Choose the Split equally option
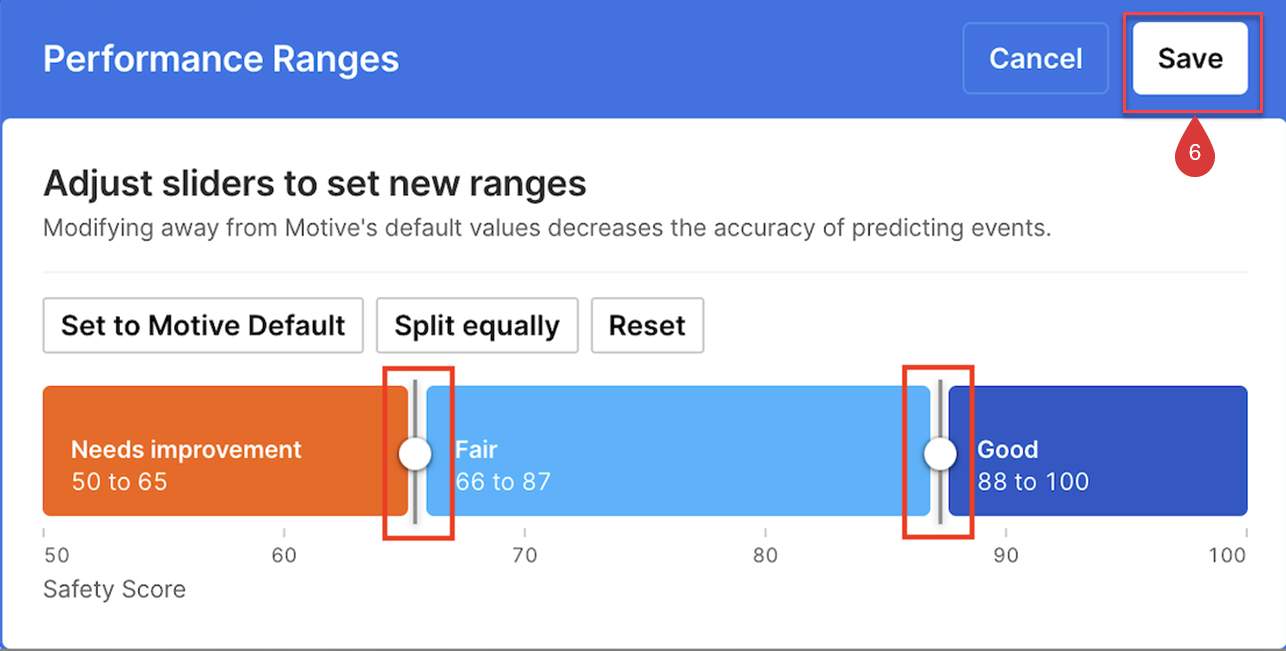The height and width of the screenshot is (651, 1286). coord(477,326)
